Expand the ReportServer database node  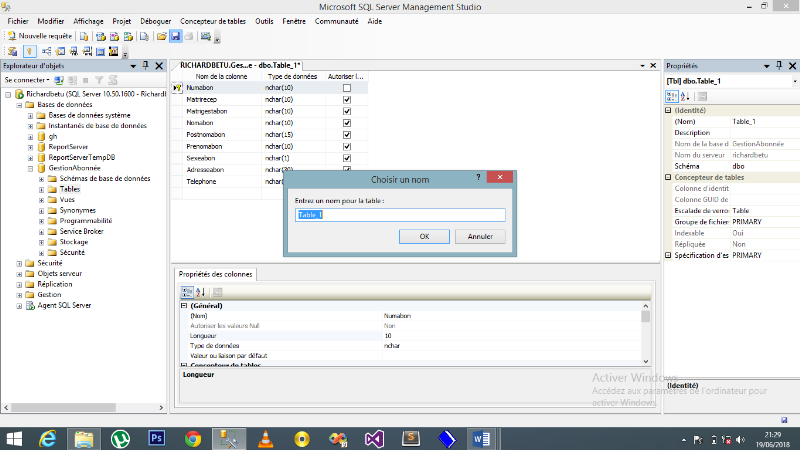30,147
